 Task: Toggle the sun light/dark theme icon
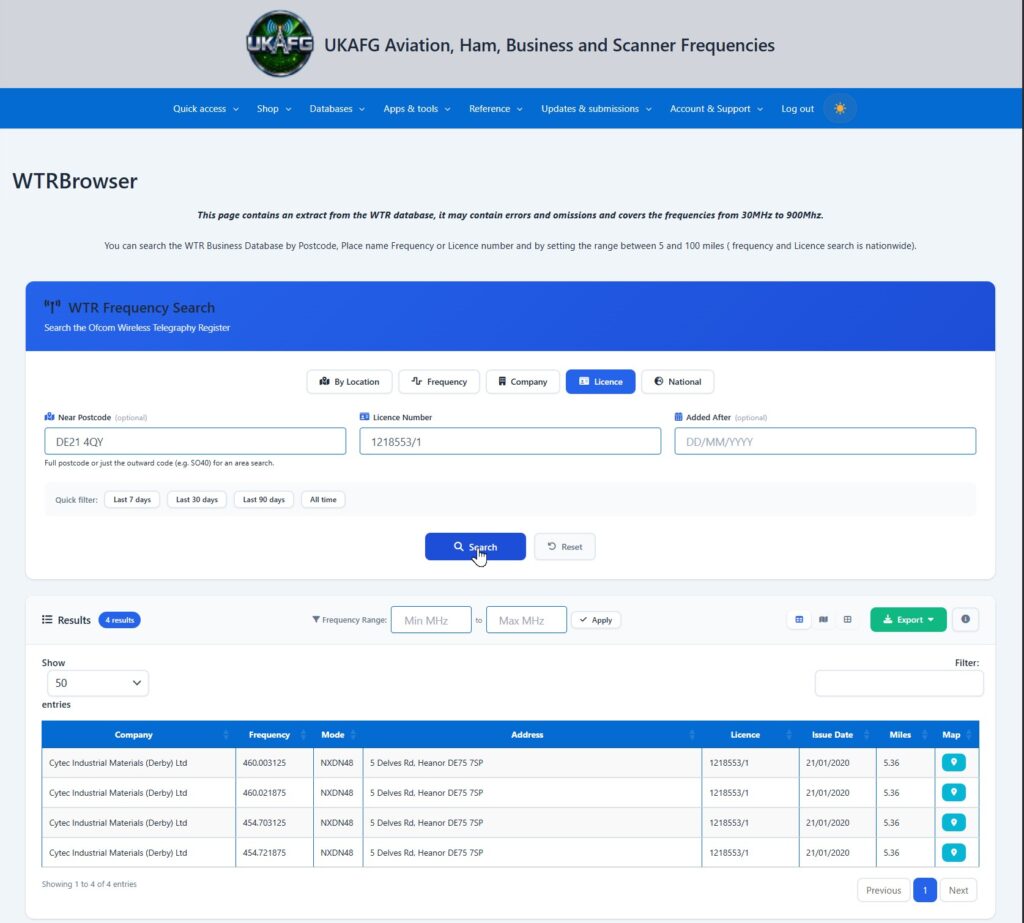point(840,108)
